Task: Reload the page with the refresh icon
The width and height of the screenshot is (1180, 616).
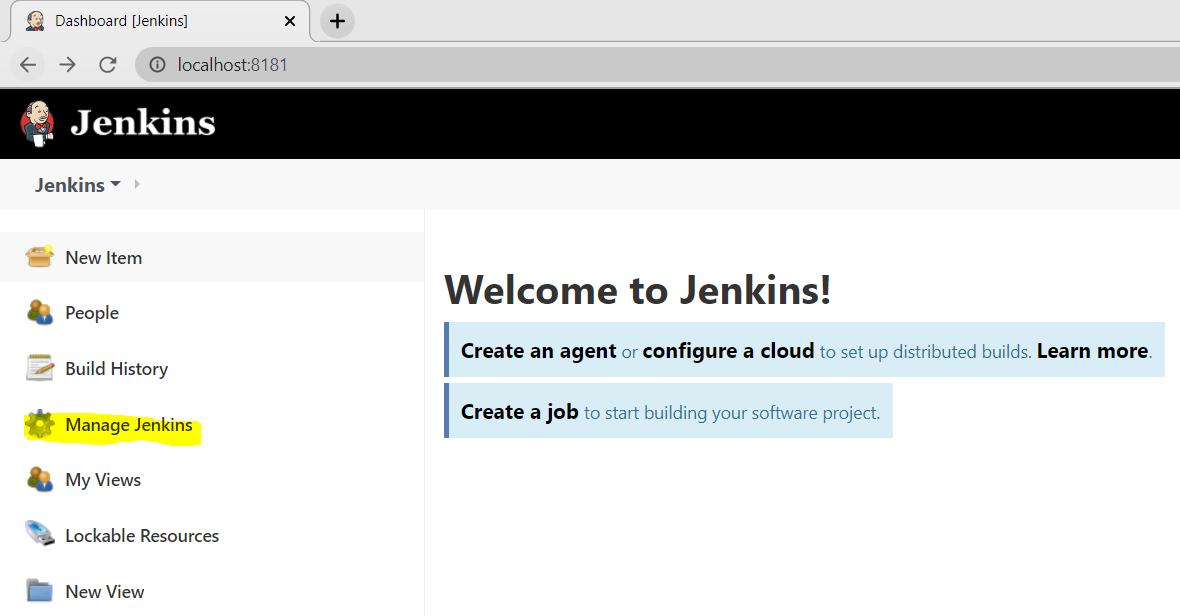Action: pos(108,65)
